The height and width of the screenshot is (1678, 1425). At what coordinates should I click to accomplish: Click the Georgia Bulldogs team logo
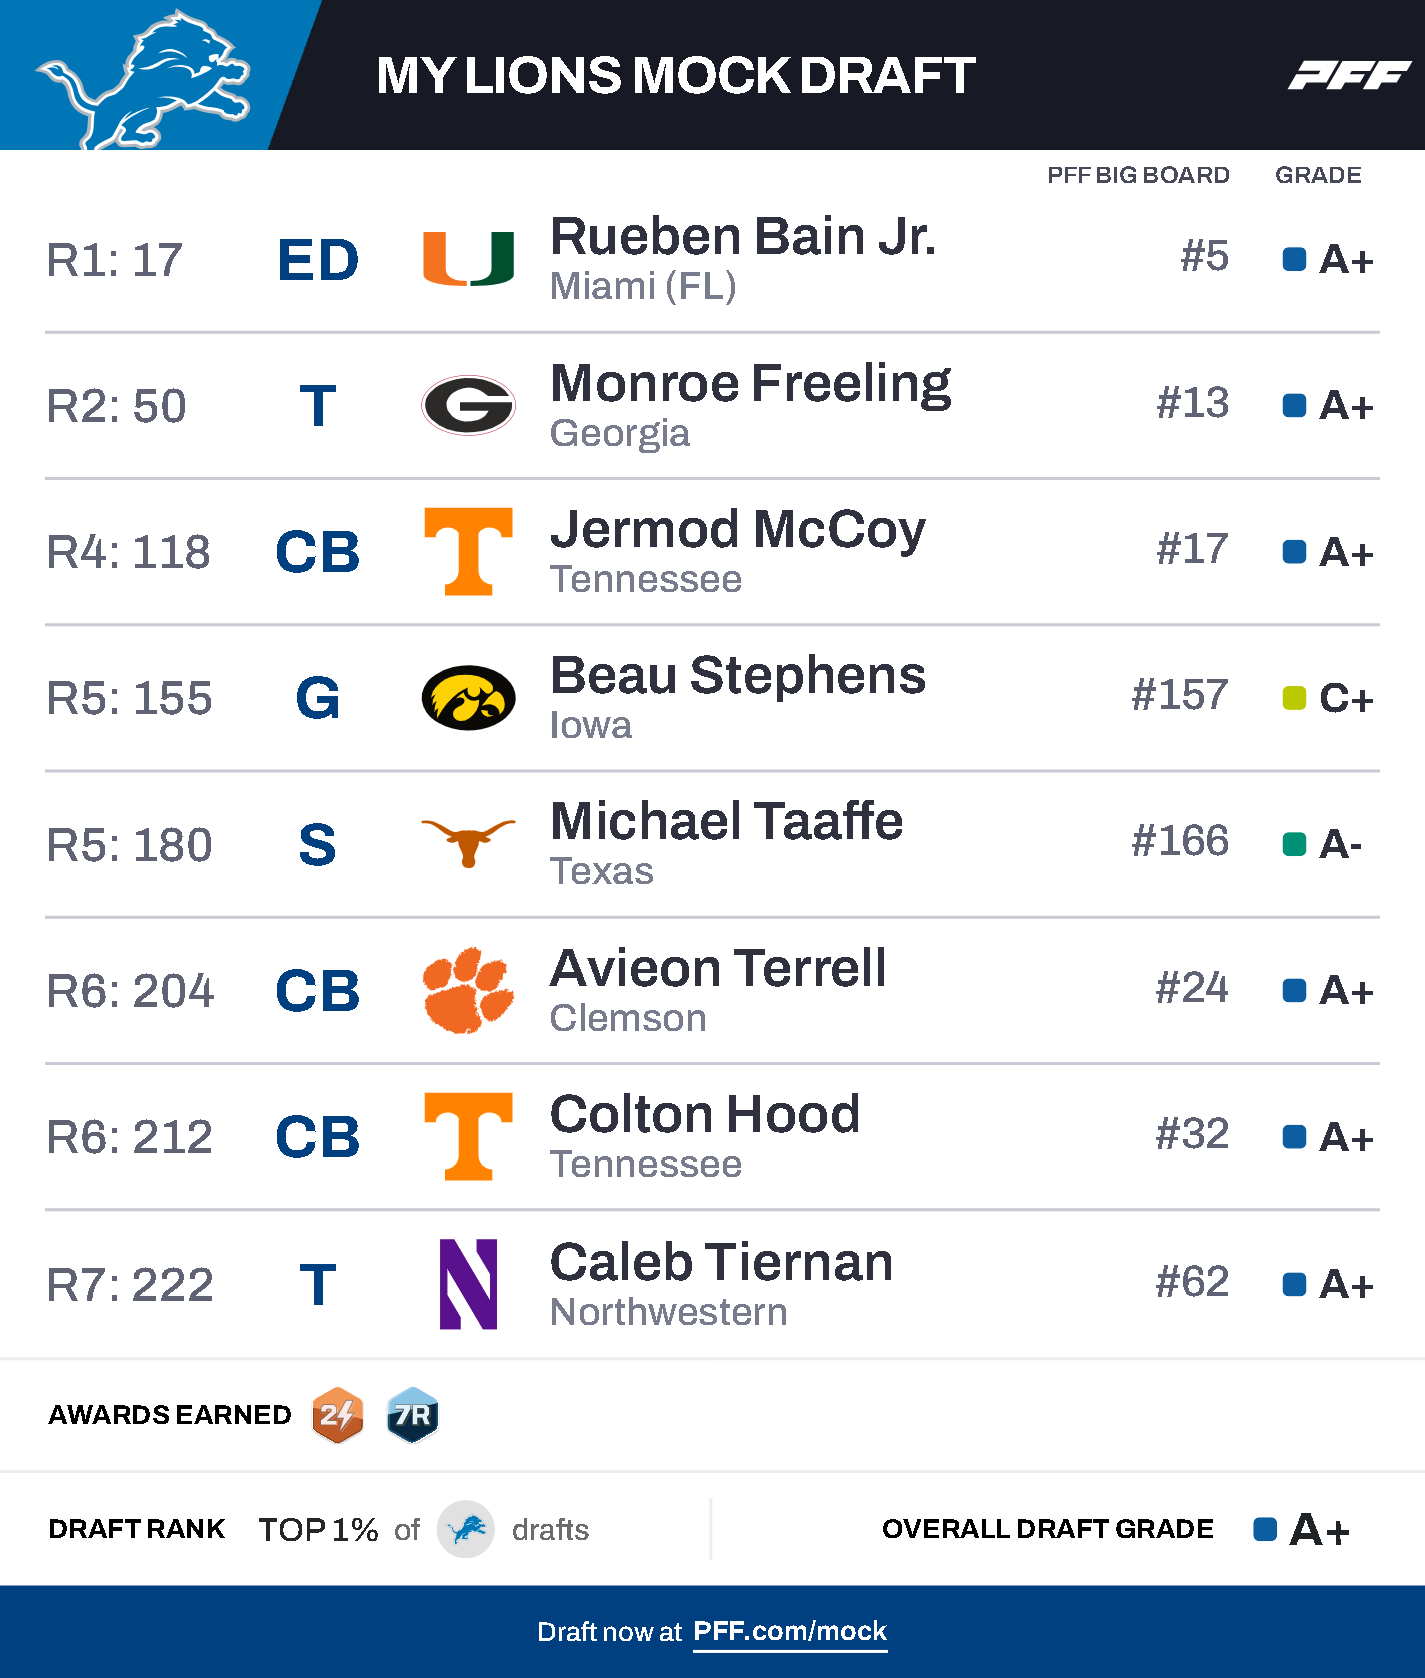(468, 405)
